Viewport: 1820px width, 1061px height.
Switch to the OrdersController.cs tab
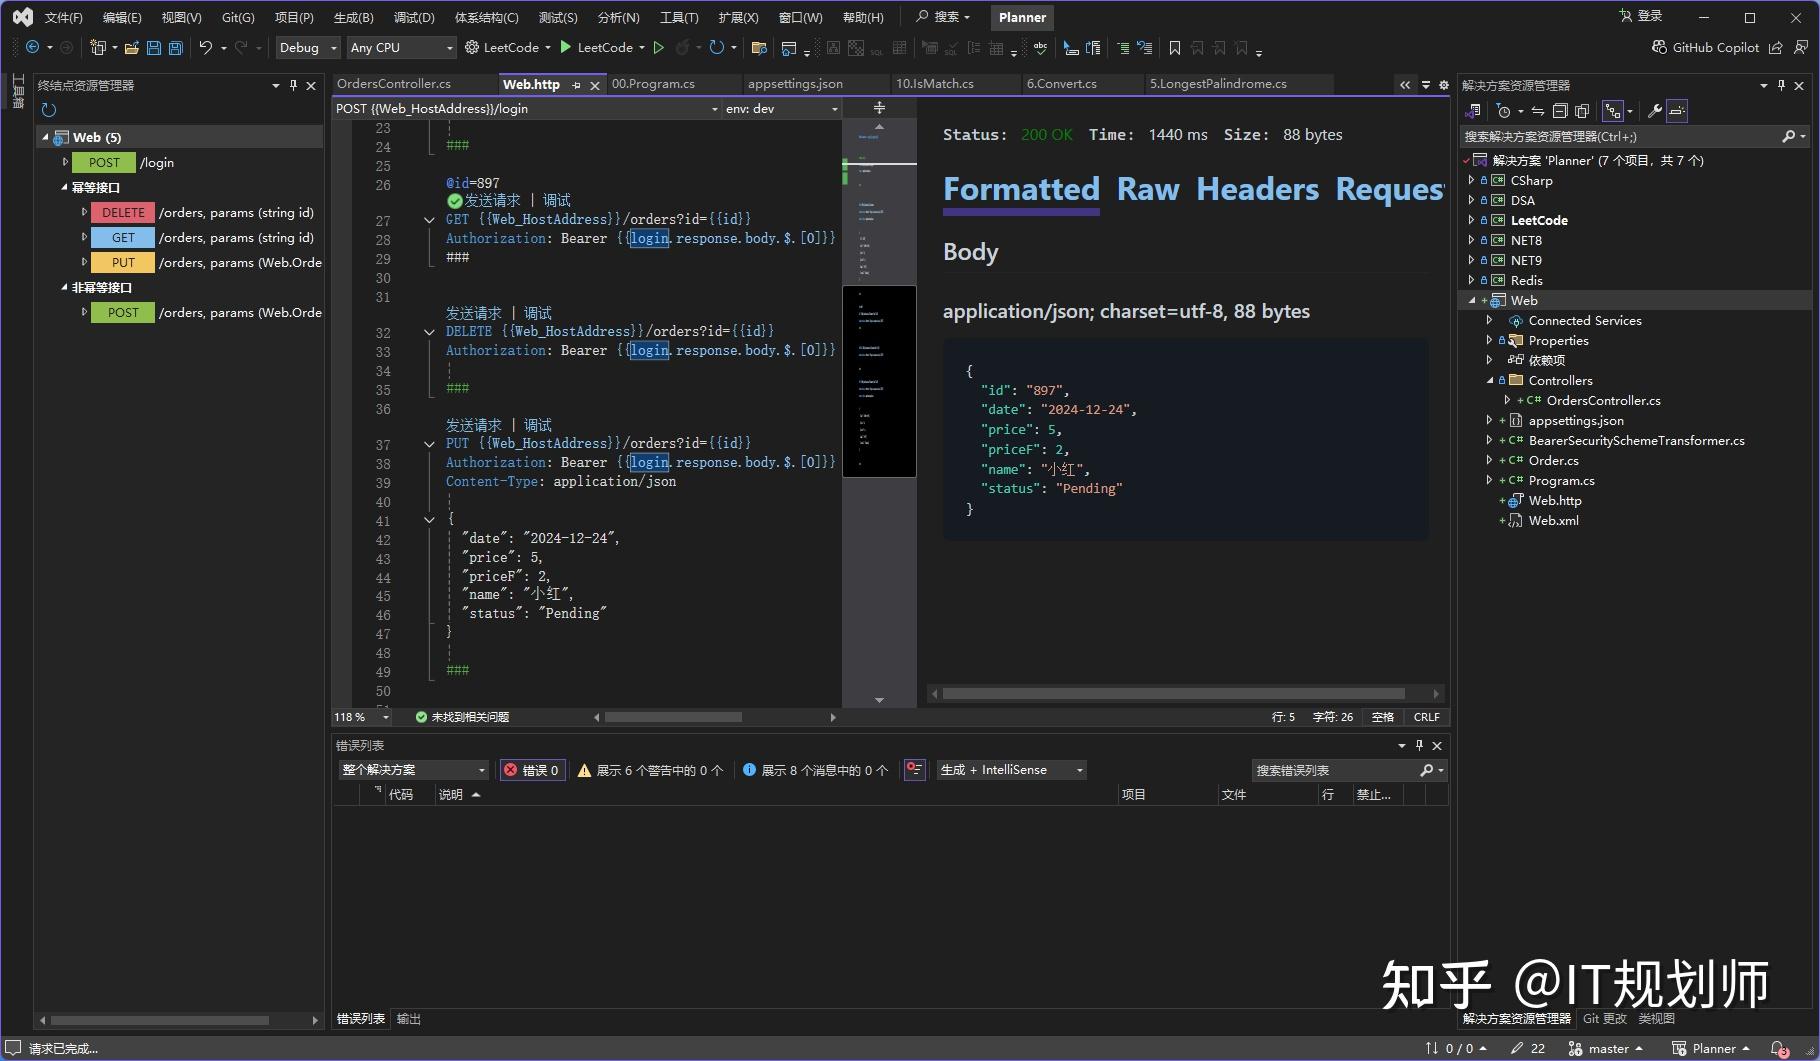[x=394, y=84]
